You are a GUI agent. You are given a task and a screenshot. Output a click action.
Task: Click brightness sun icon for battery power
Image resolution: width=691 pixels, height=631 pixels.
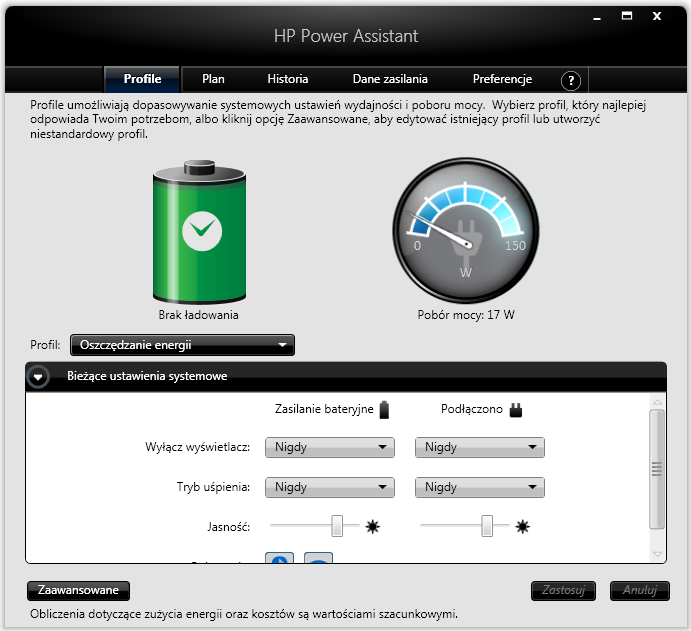[x=372, y=527]
